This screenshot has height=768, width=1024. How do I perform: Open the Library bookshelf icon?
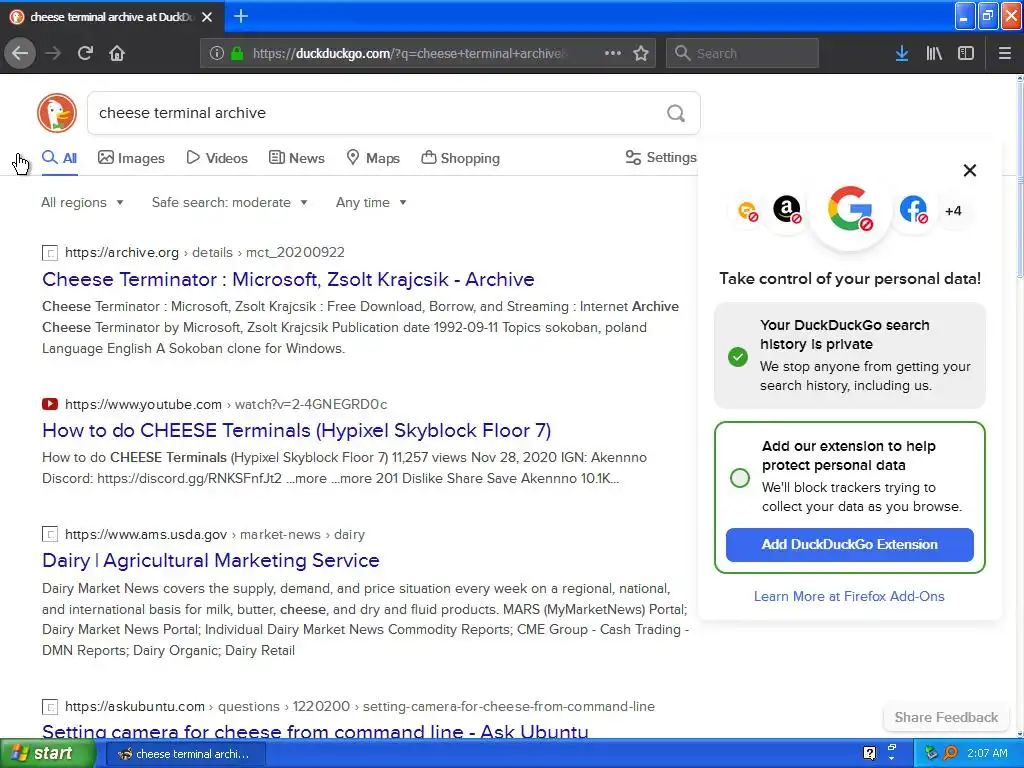(934, 53)
